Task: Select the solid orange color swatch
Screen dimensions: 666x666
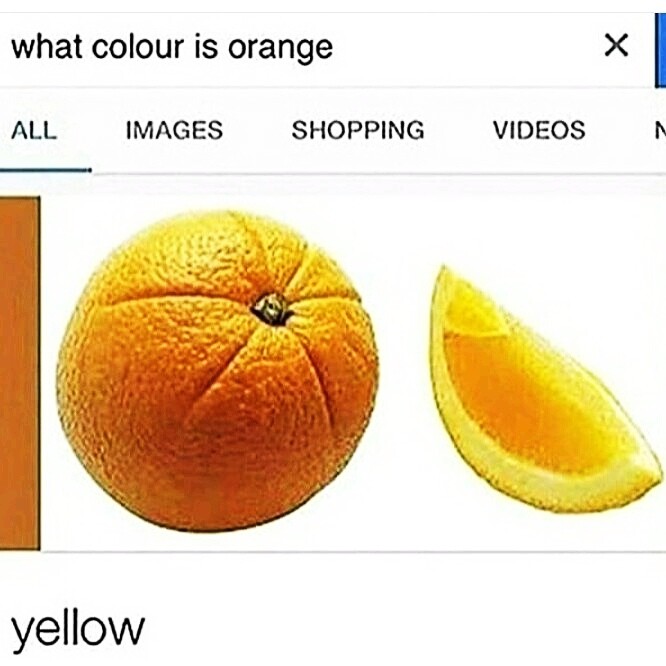Action: point(20,373)
